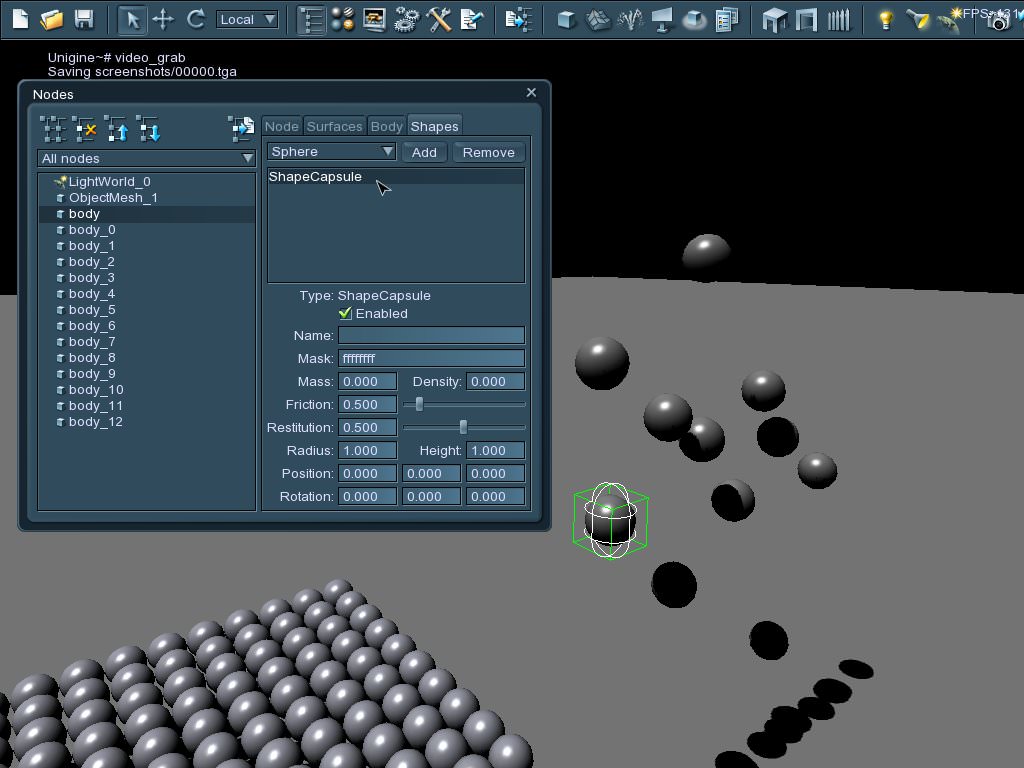This screenshot has width=1024, height=768.
Task: Select ShapeCapsule in the shapes list
Action: tap(396, 176)
